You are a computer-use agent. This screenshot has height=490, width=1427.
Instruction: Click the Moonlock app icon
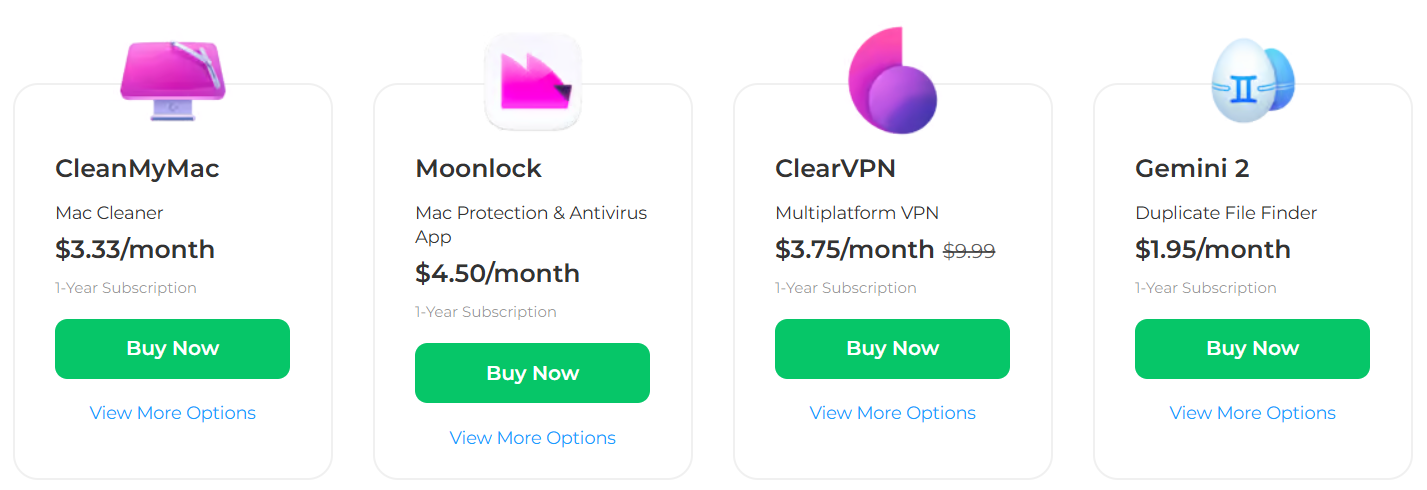click(x=533, y=82)
